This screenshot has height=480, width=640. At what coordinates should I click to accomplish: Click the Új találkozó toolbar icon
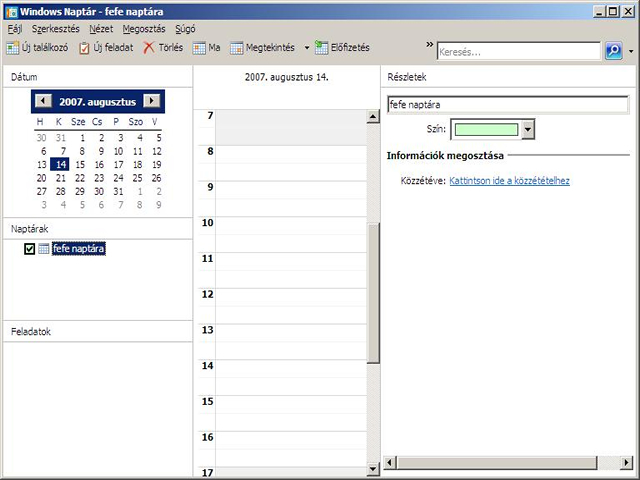click(12, 48)
